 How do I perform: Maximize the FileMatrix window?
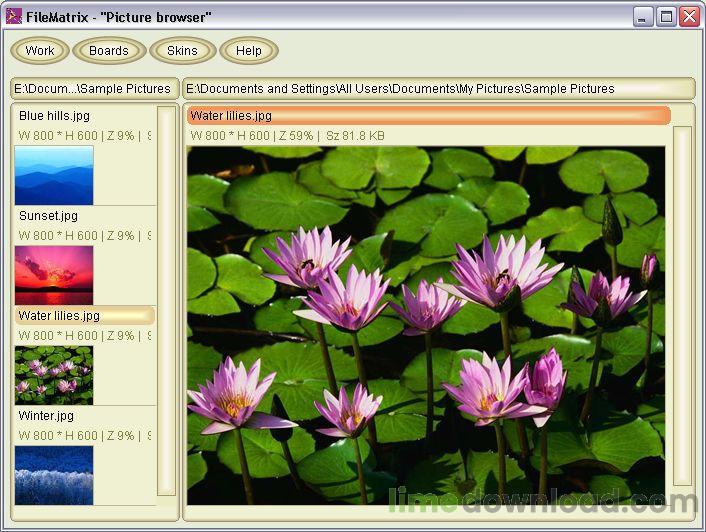[666, 17]
